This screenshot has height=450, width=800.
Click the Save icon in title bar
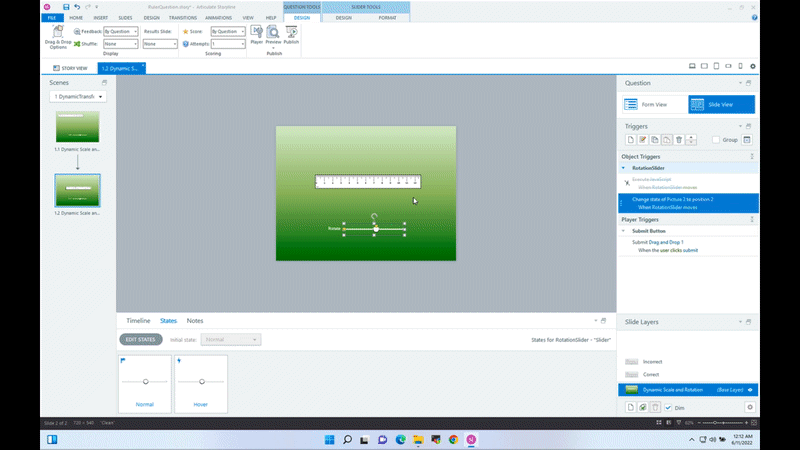coord(66,6)
